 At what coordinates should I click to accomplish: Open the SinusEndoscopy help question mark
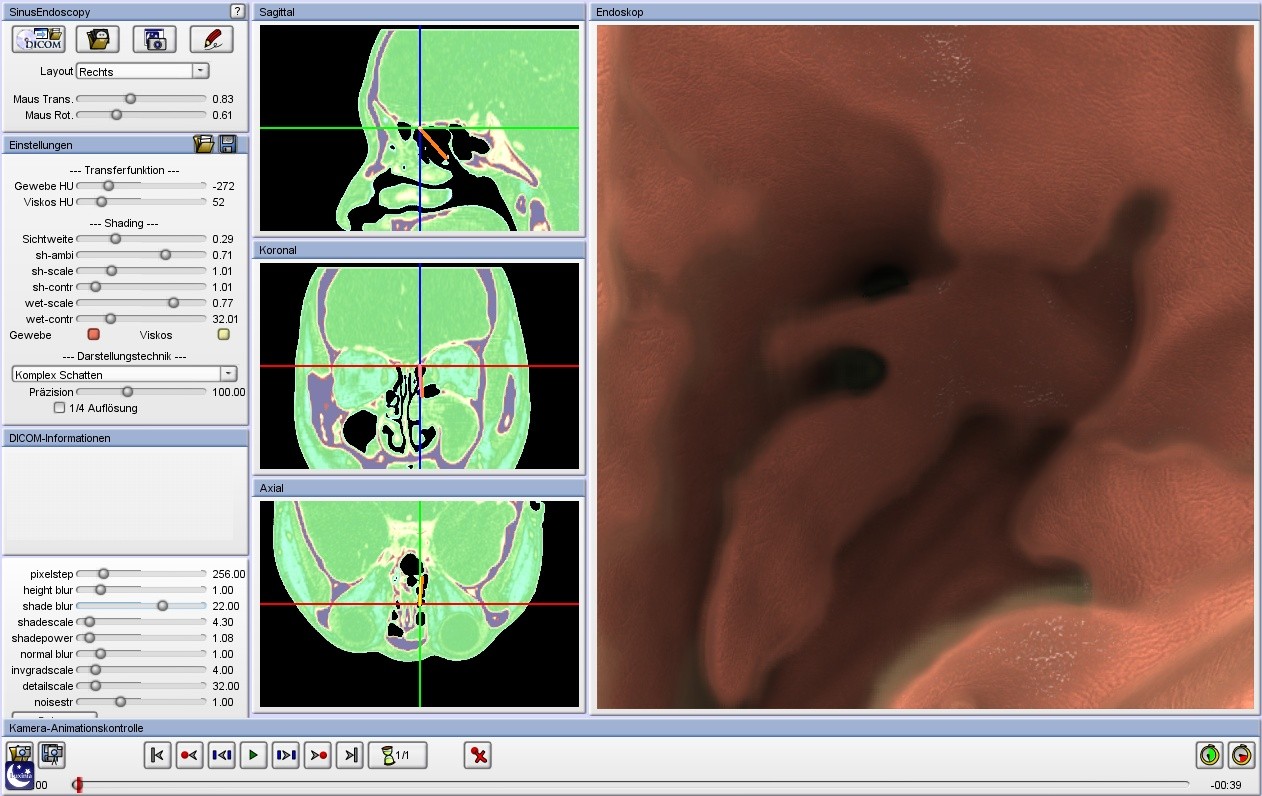[237, 11]
